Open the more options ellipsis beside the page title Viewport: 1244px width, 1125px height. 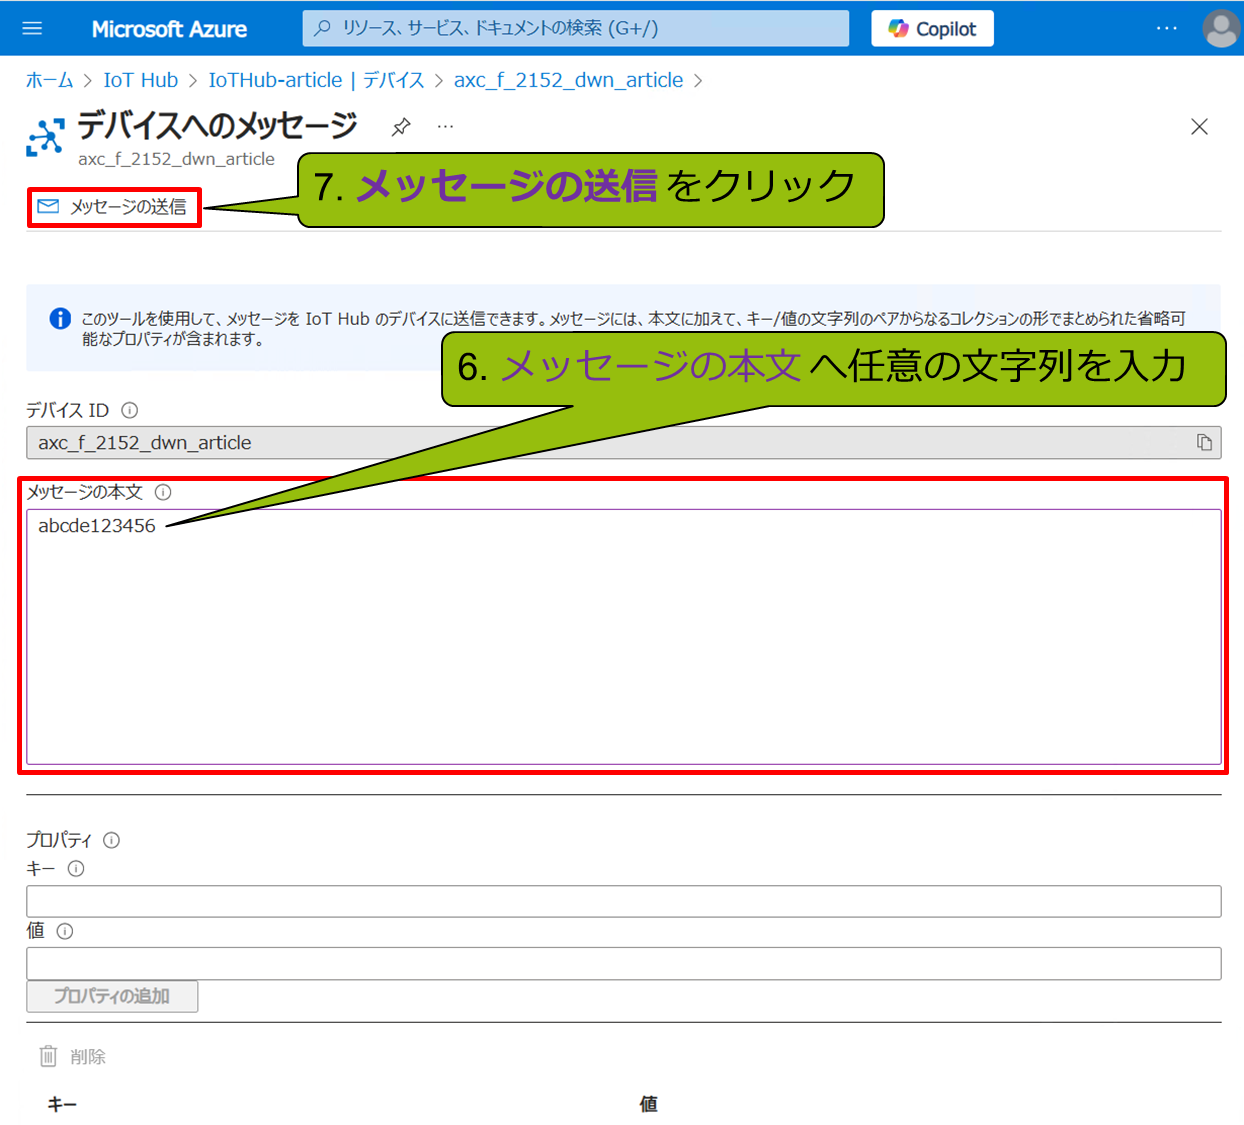pos(445,127)
